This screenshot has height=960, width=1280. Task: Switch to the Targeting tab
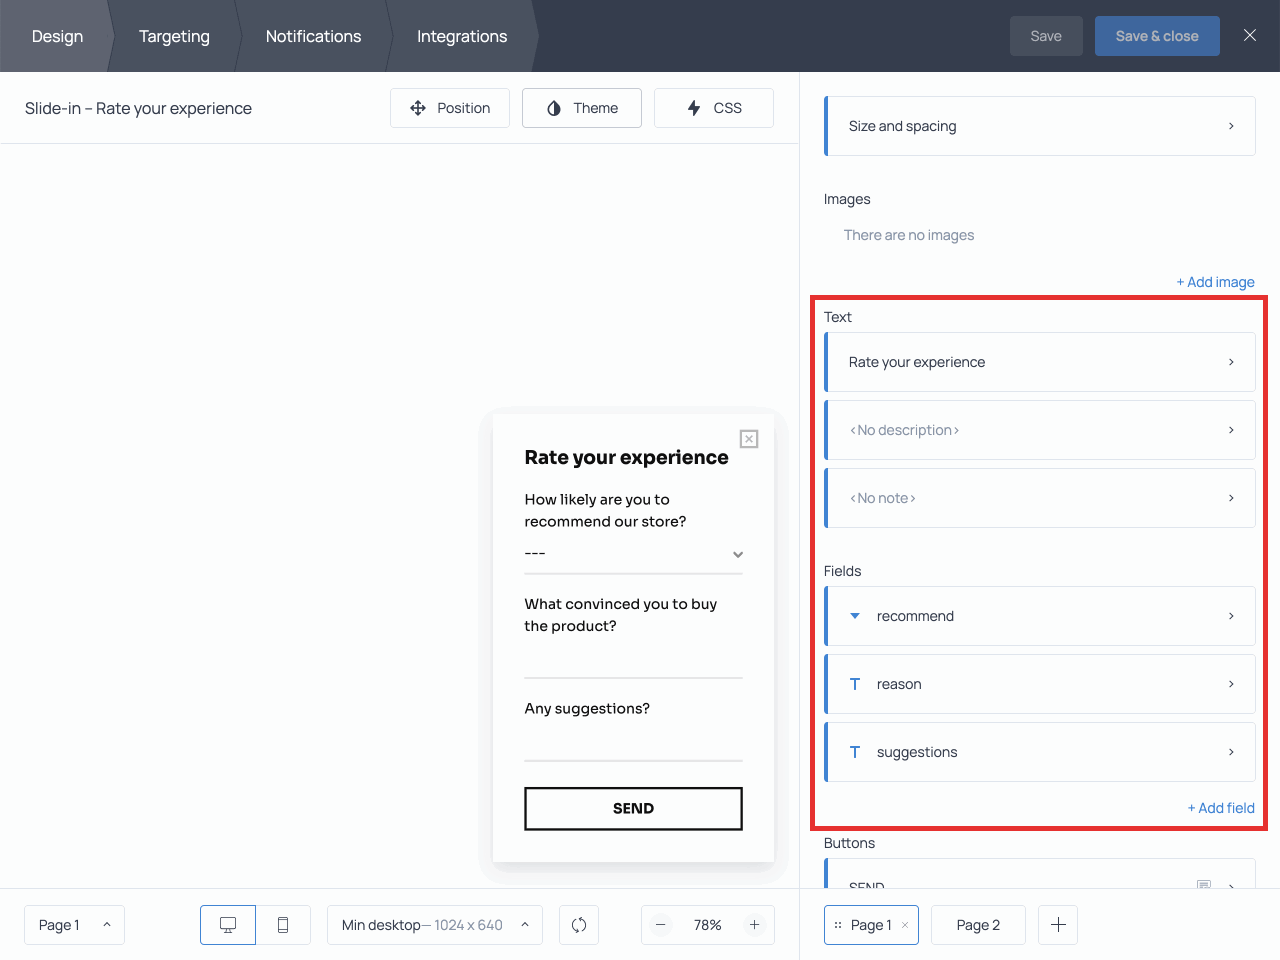click(x=174, y=36)
